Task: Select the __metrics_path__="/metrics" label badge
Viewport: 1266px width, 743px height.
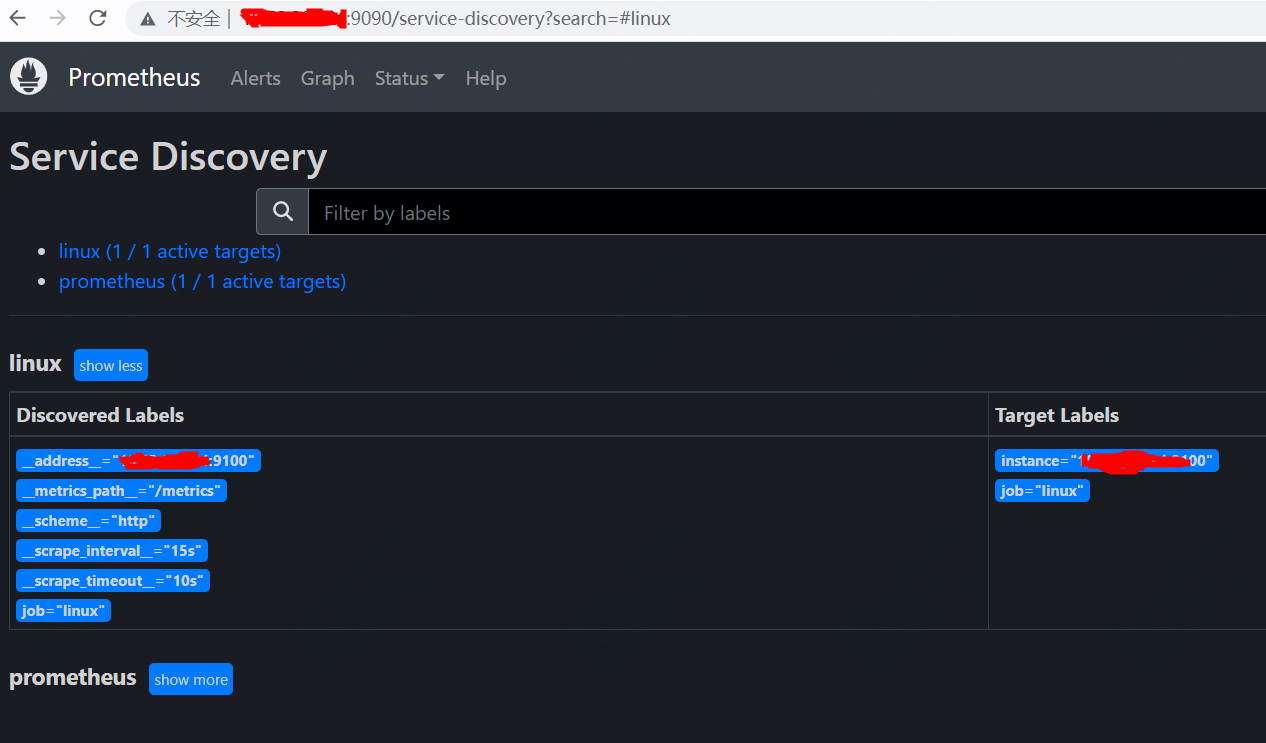Action: click(x=121, y=490)
